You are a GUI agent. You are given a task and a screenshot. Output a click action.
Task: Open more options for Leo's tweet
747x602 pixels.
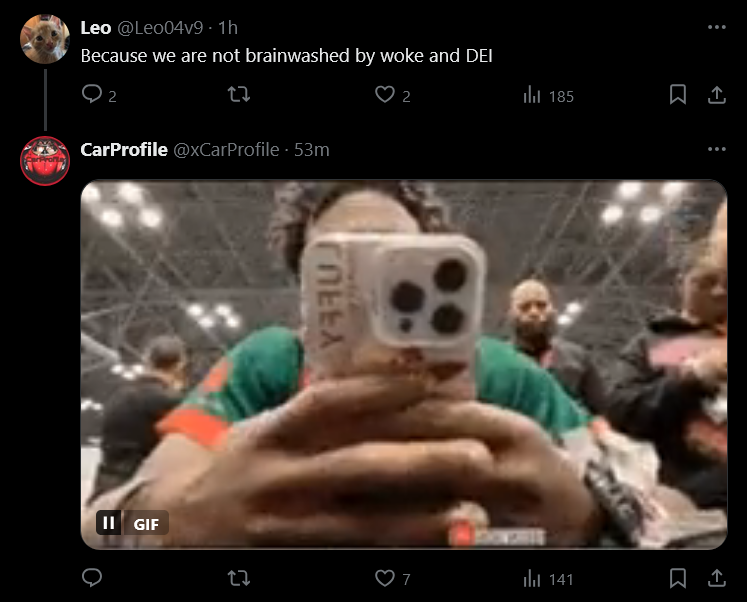pyautogui.click(x=717, y=27)
